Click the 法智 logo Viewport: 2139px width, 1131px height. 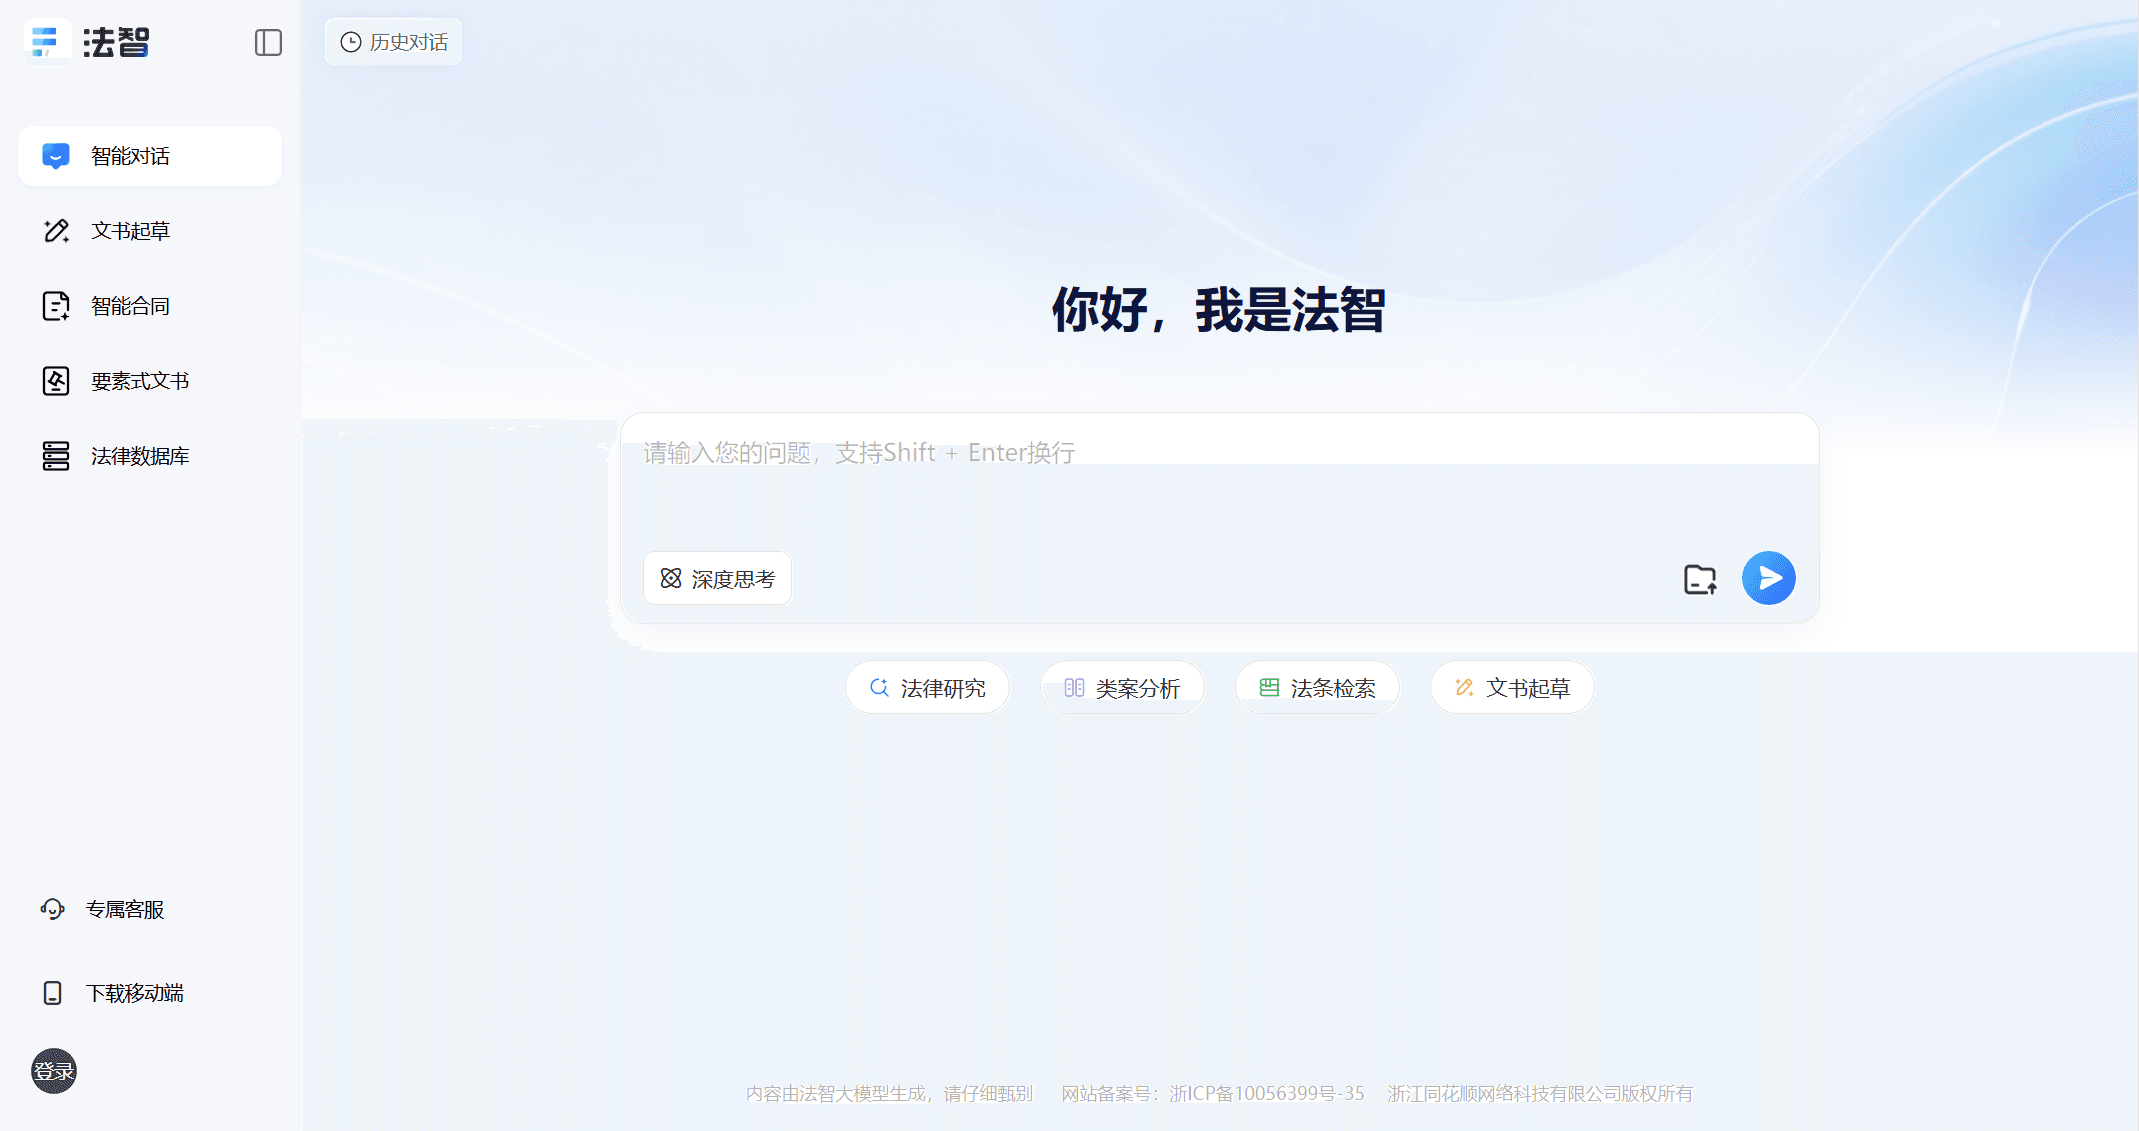(x=86, y=42)
